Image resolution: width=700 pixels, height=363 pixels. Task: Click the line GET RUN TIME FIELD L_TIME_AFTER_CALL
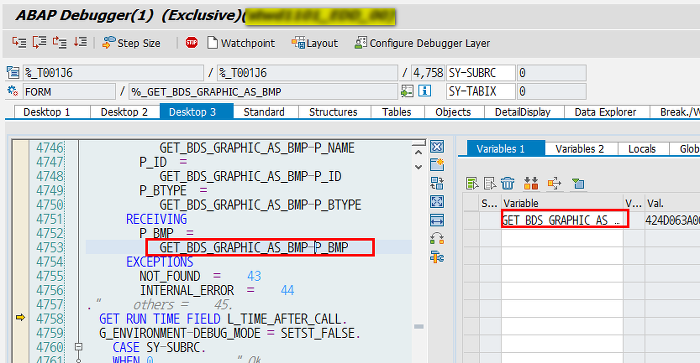click(x=223, y=319)
